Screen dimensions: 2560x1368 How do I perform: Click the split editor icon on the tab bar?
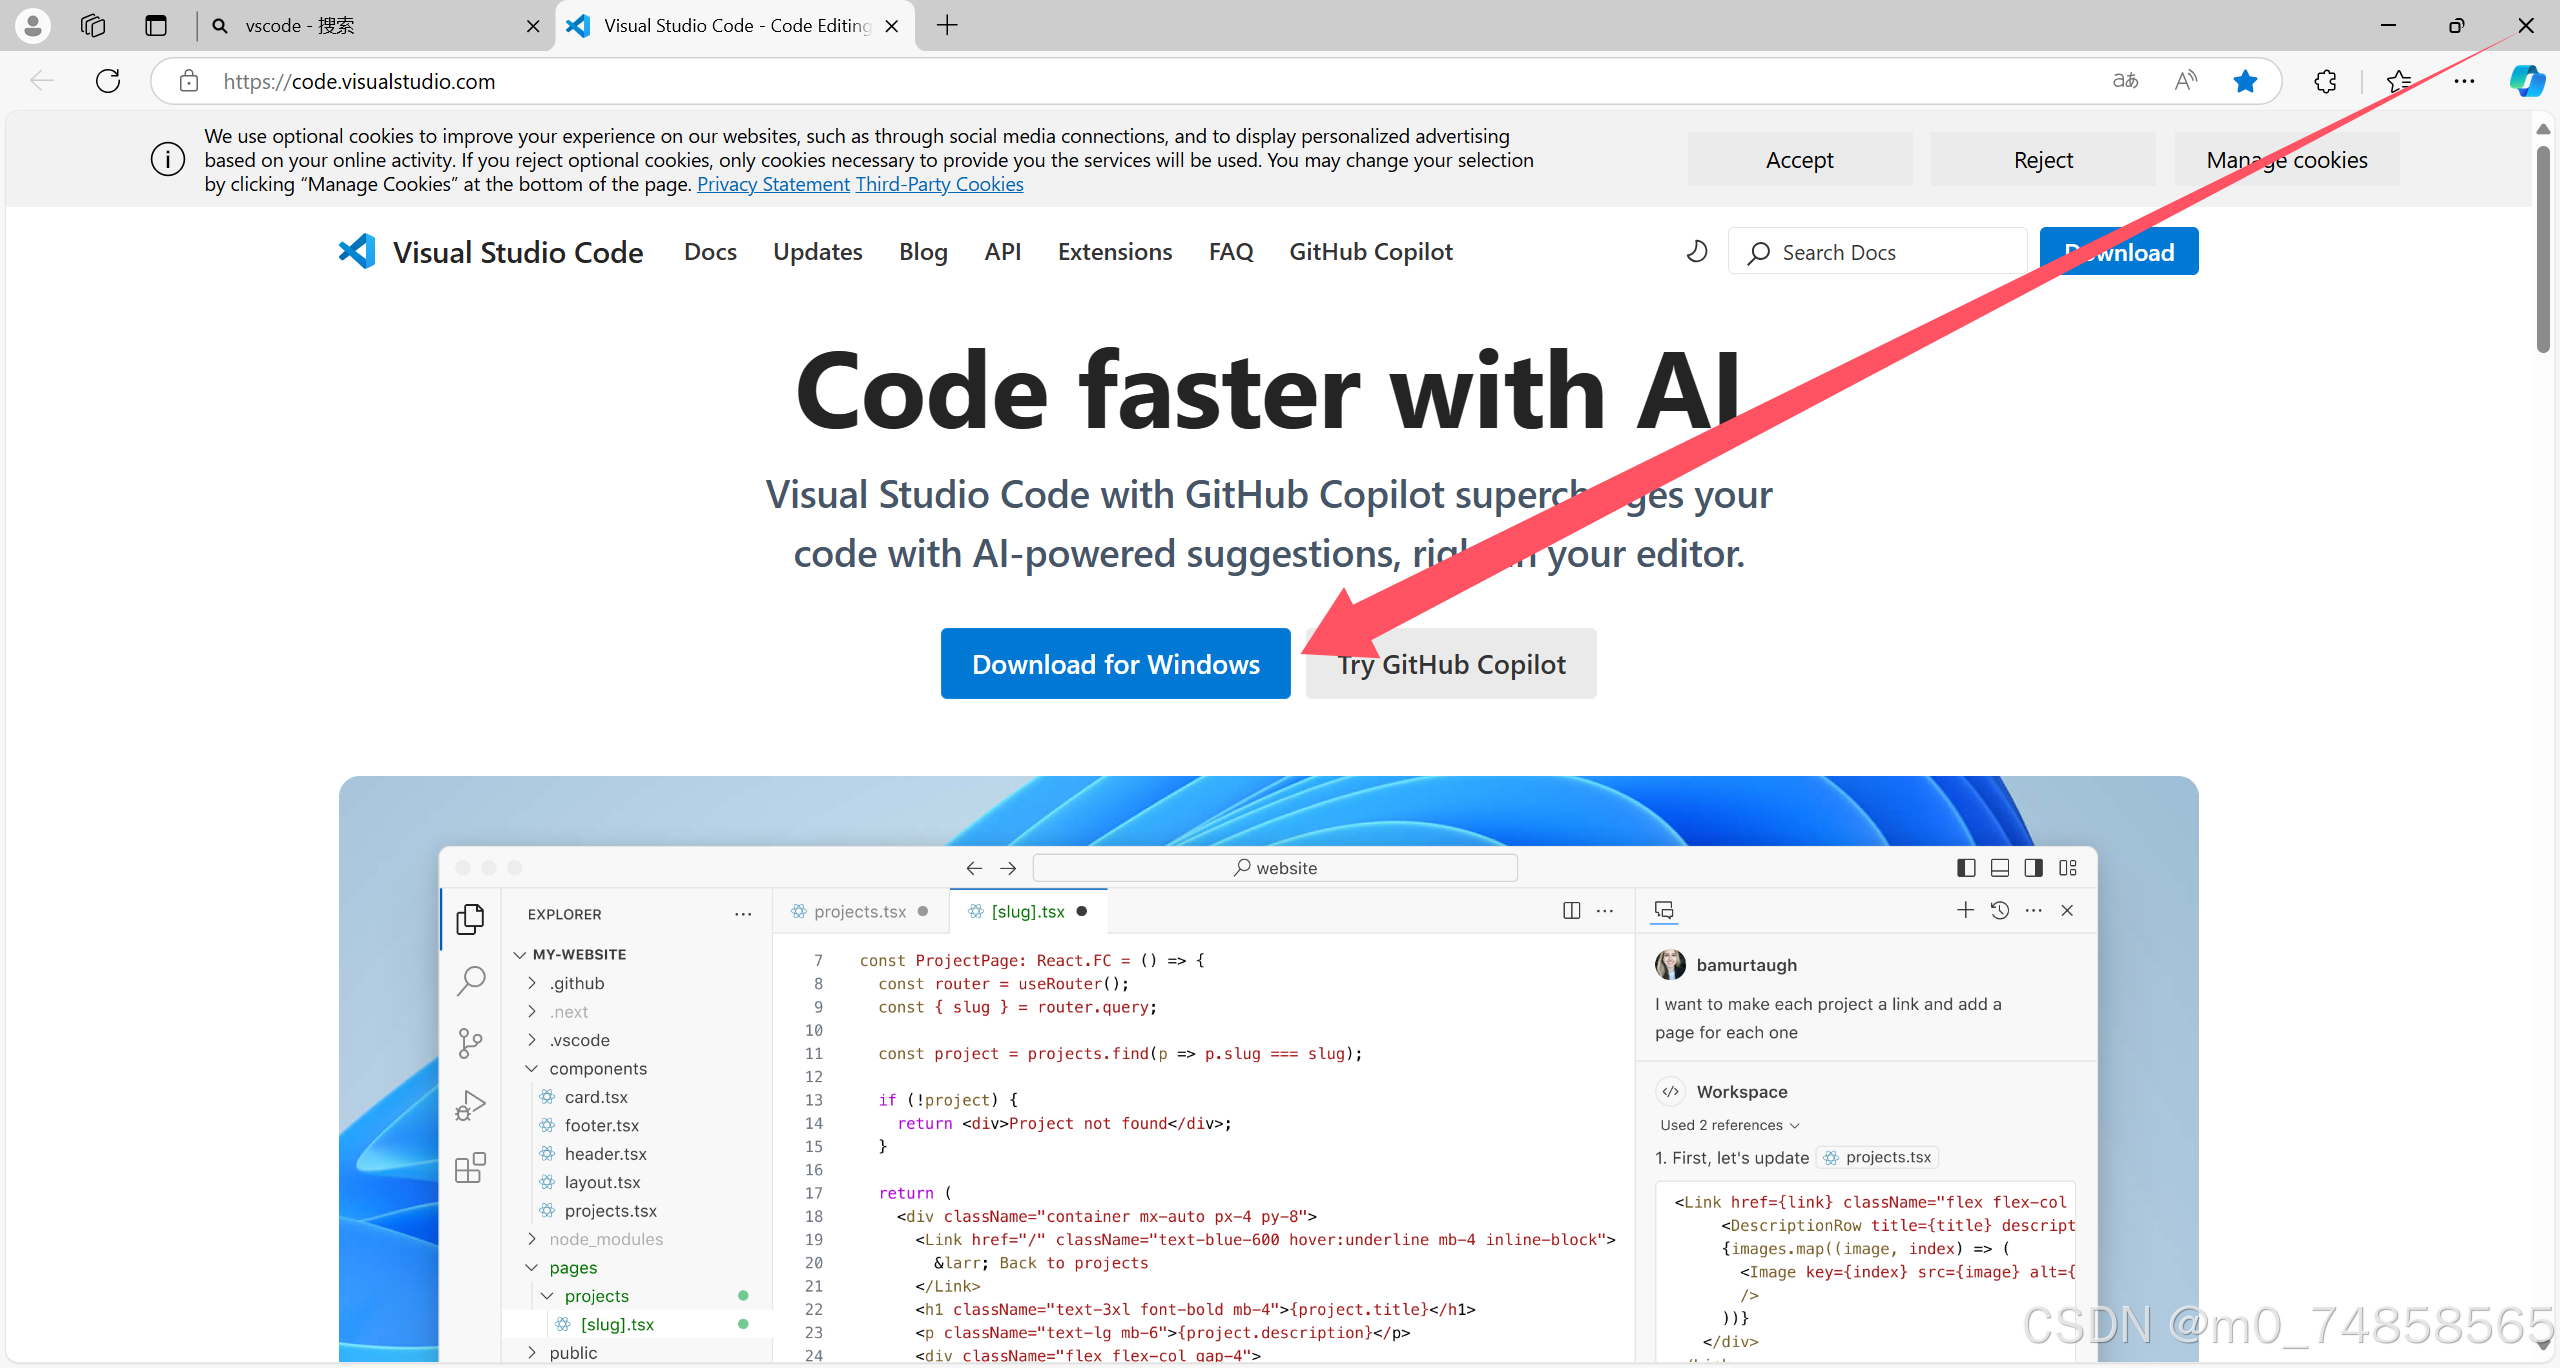coord(1571,910)
